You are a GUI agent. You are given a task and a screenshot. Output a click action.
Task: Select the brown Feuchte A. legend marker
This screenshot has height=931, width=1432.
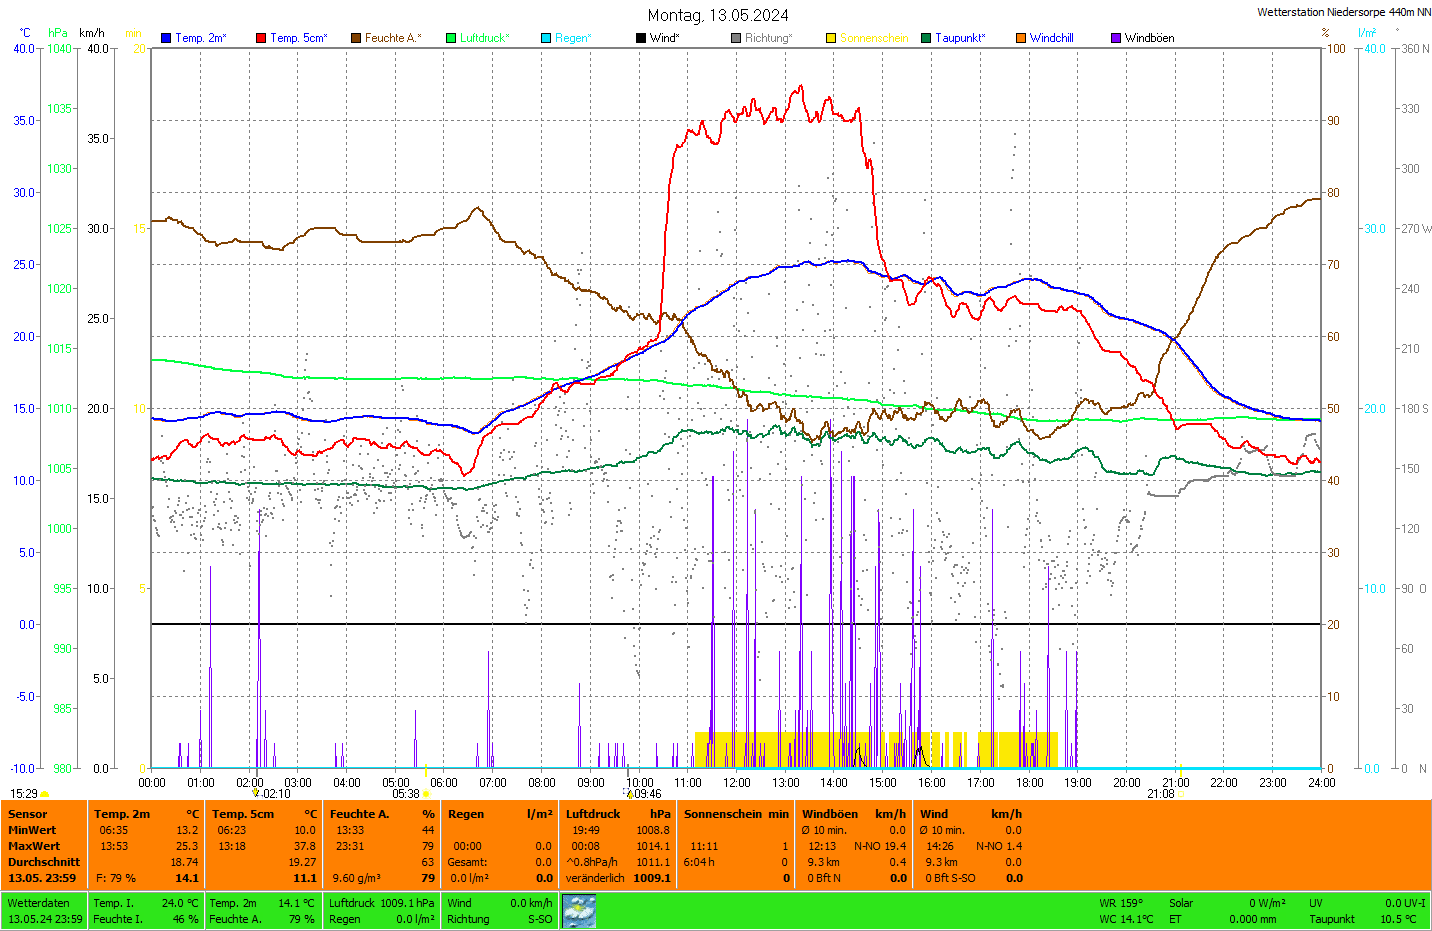pyautogui.click(x=356, y=38)
